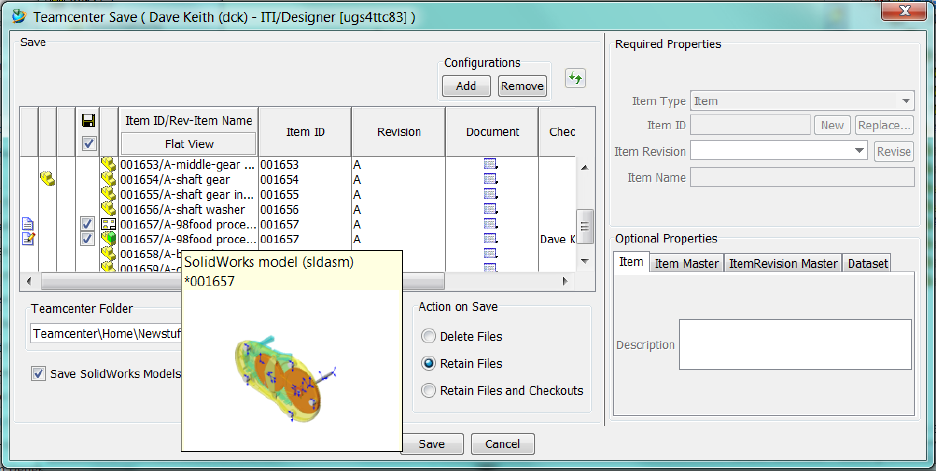Open the ItemRevision Master tab
The image size is (936, 471).
click(783, 263)
